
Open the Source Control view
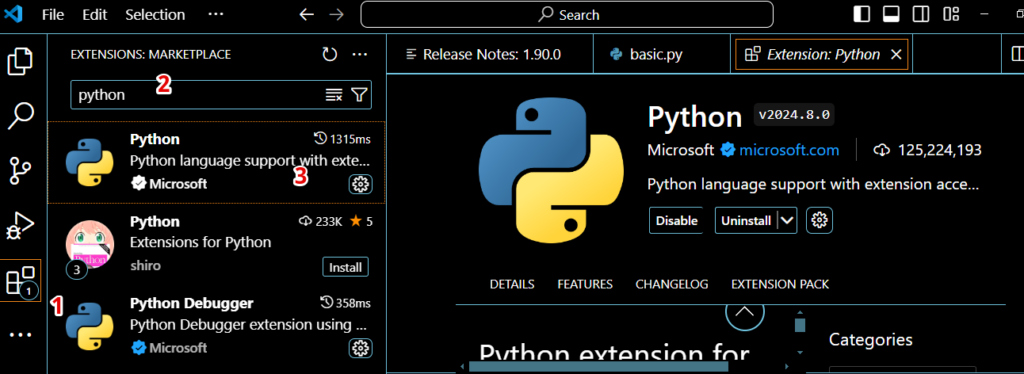(20, 171)
